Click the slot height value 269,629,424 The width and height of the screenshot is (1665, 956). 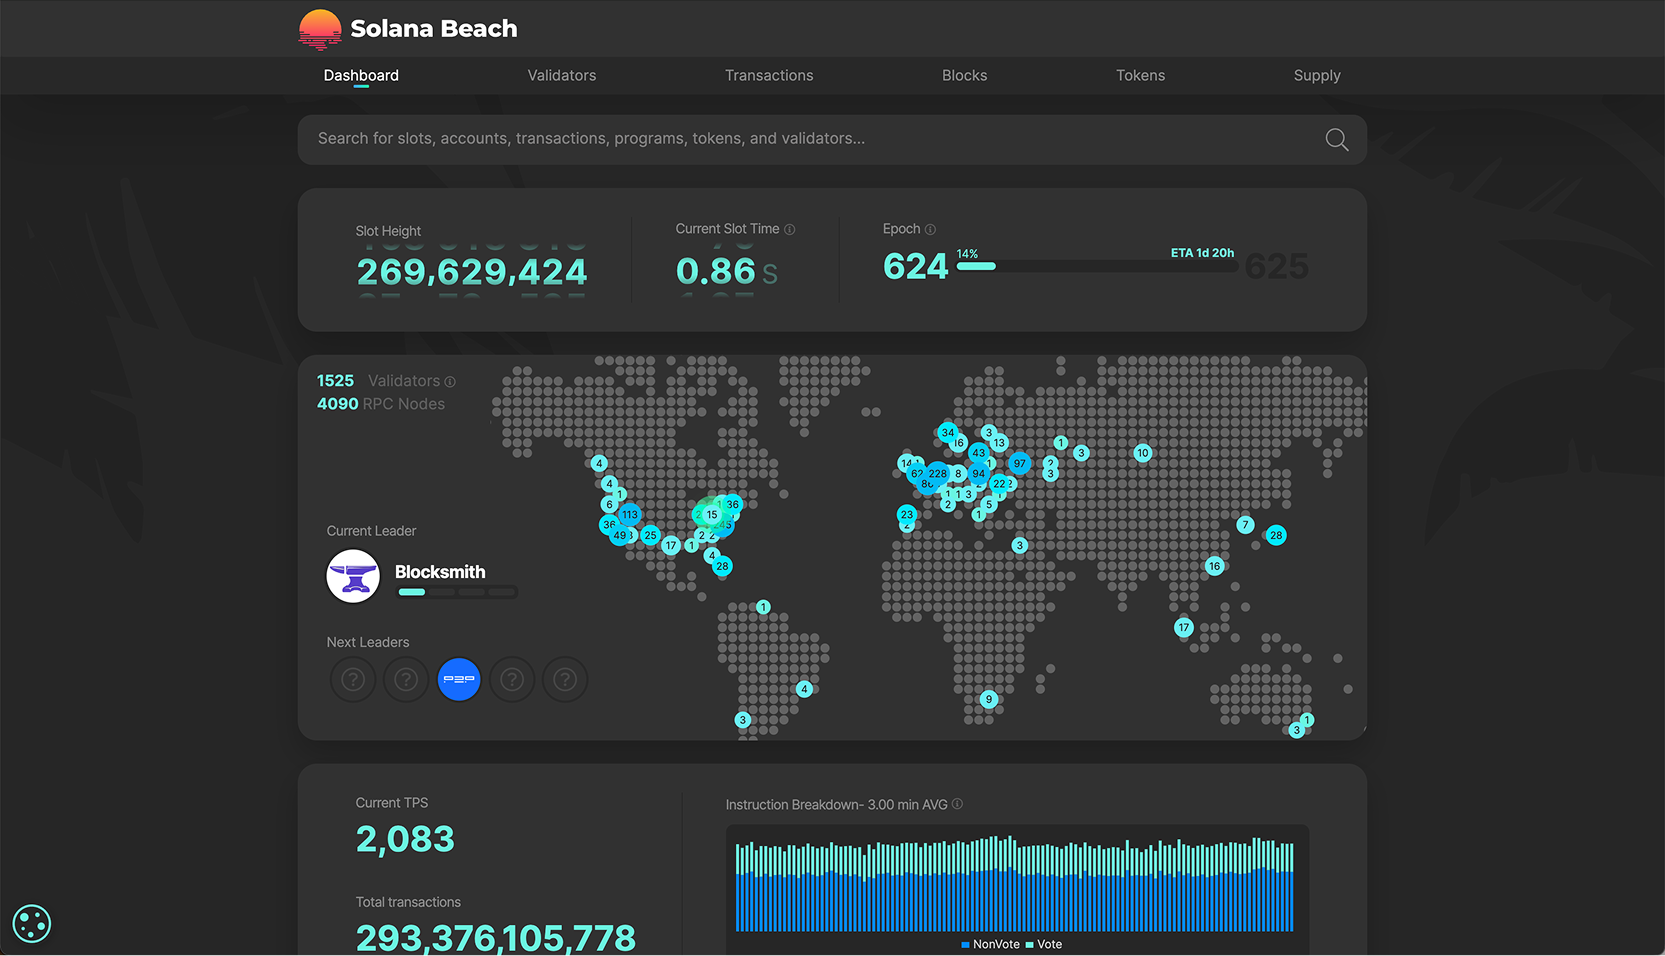point(472,272)
